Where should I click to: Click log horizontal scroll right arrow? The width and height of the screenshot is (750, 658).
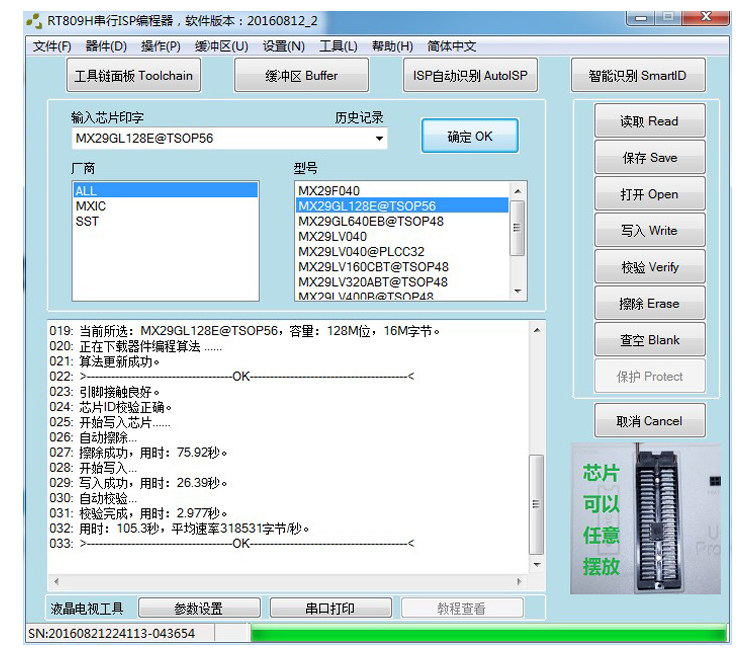pyautogui.click(x=519, y=581)
